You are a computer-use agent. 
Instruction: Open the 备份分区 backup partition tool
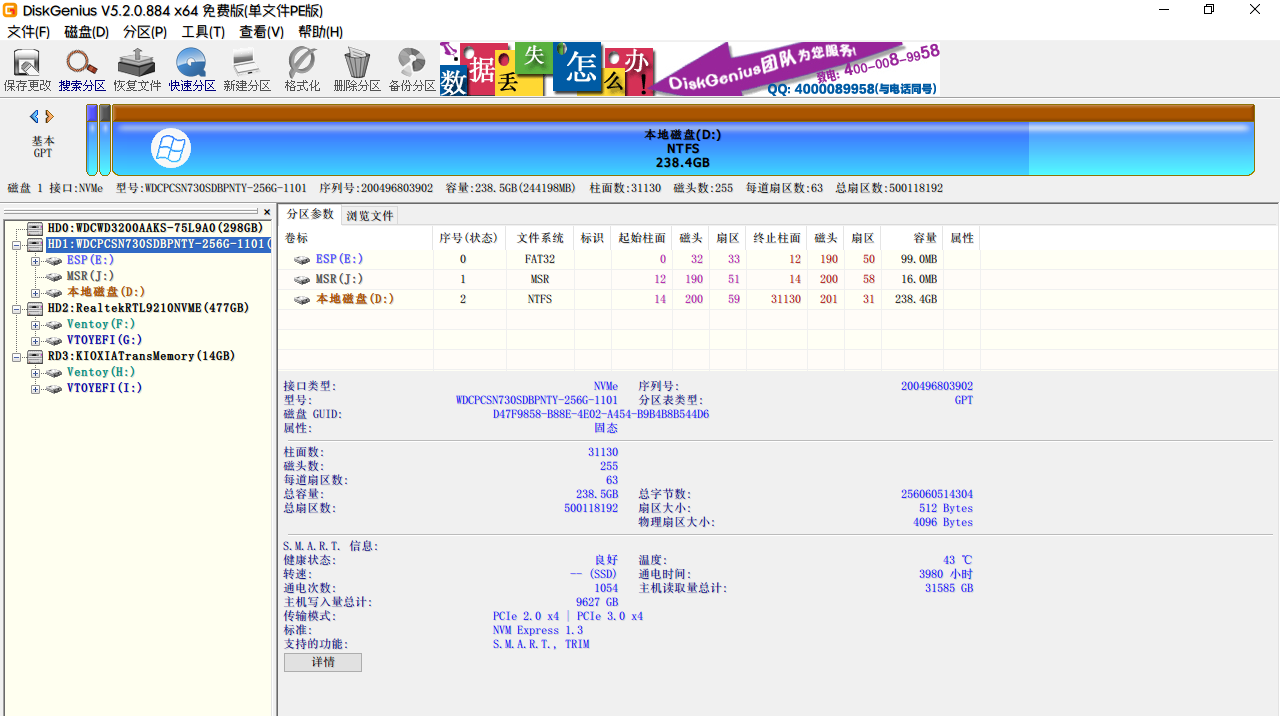pyautogui.click(x=412, y=68)
